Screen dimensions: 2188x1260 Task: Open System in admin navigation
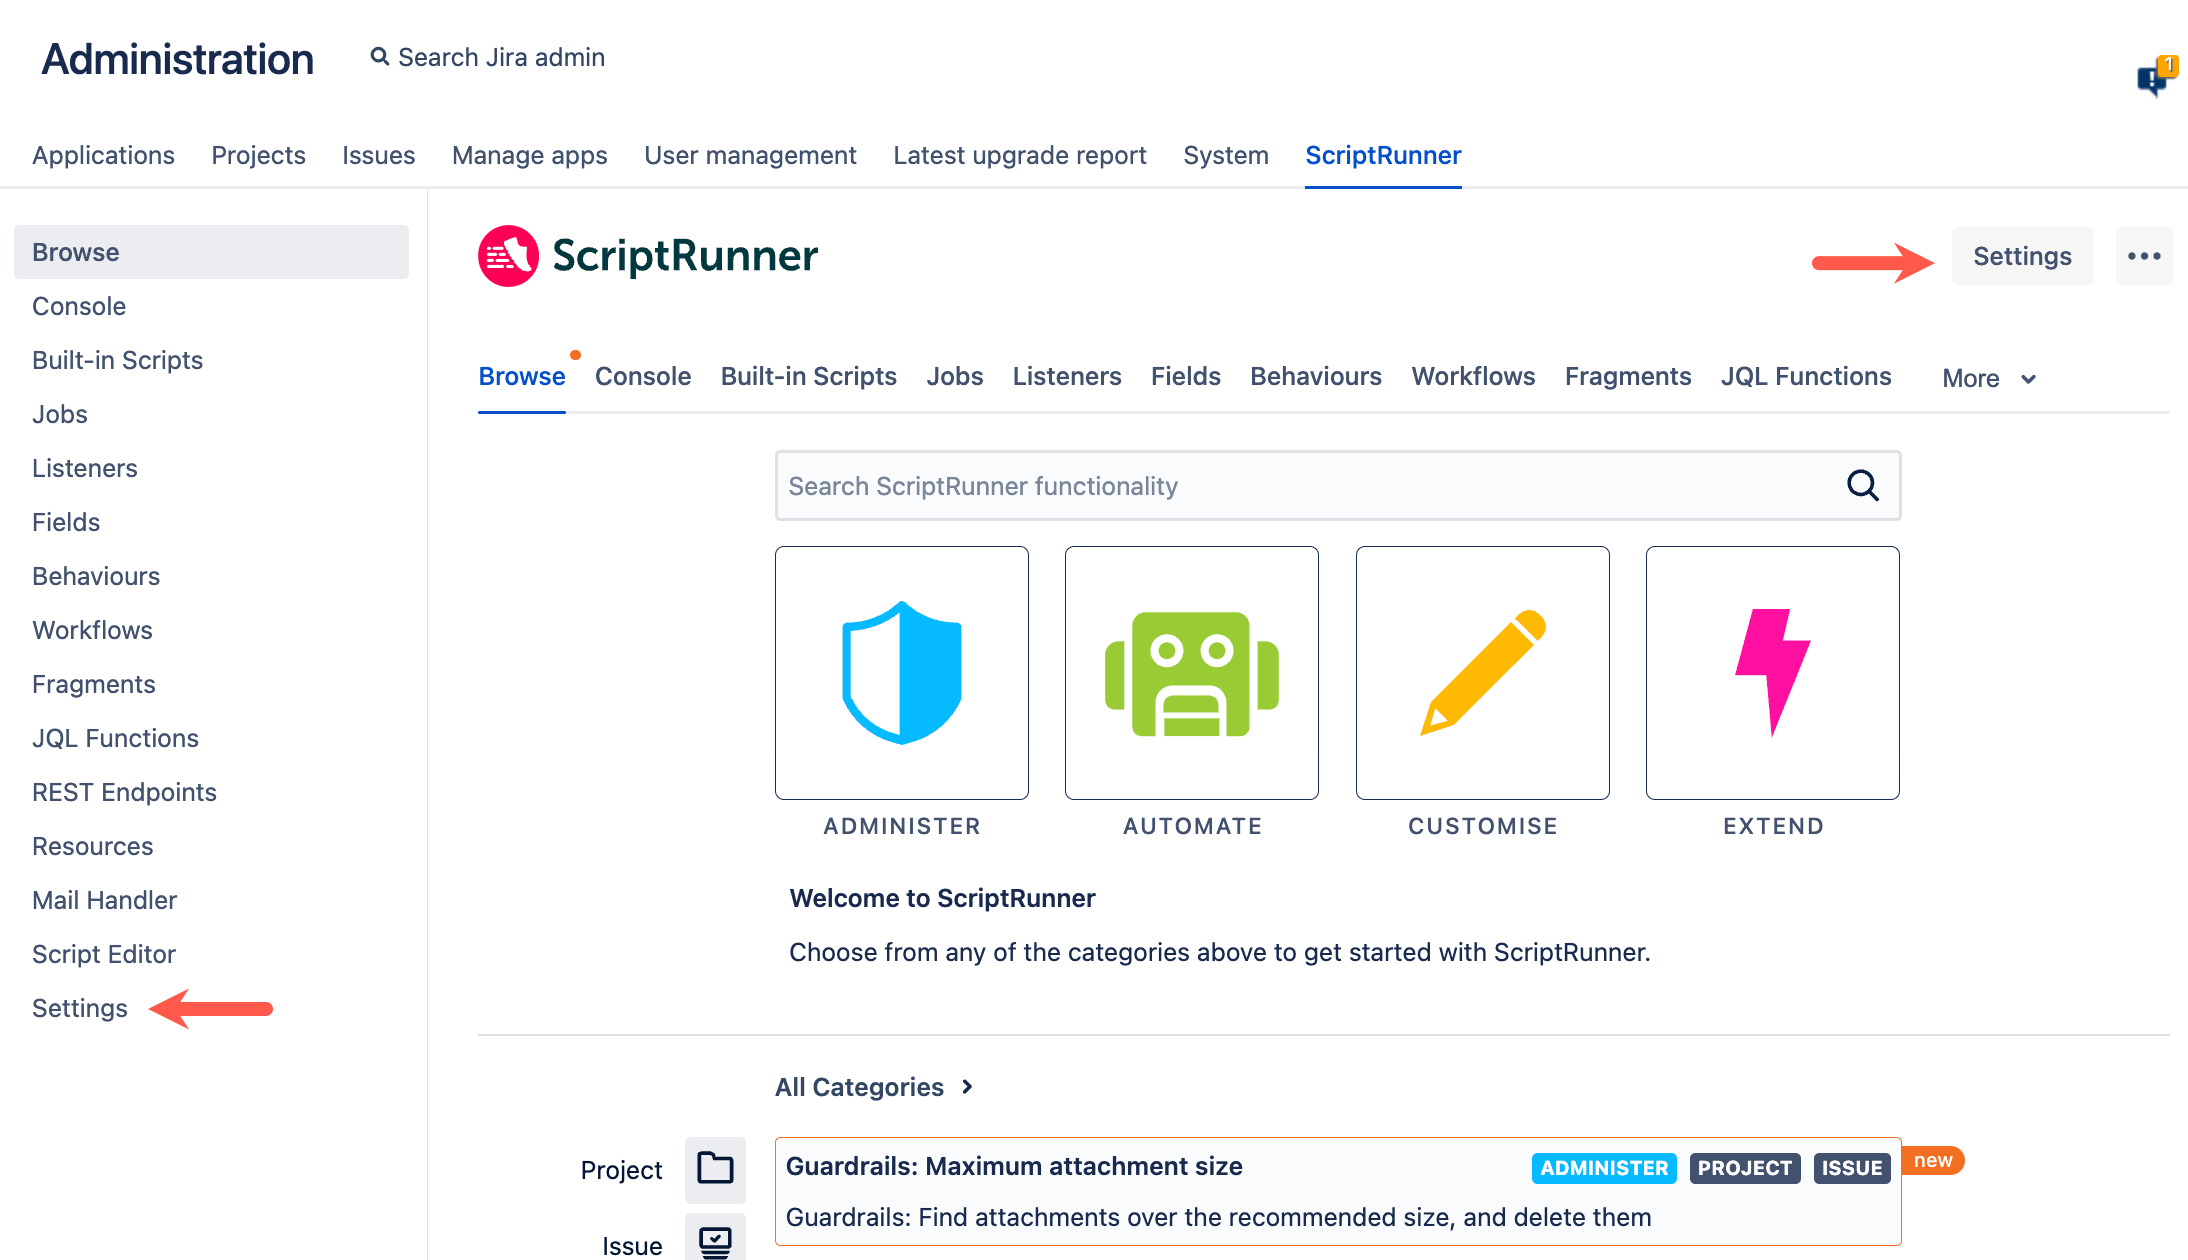(1225, 155)
